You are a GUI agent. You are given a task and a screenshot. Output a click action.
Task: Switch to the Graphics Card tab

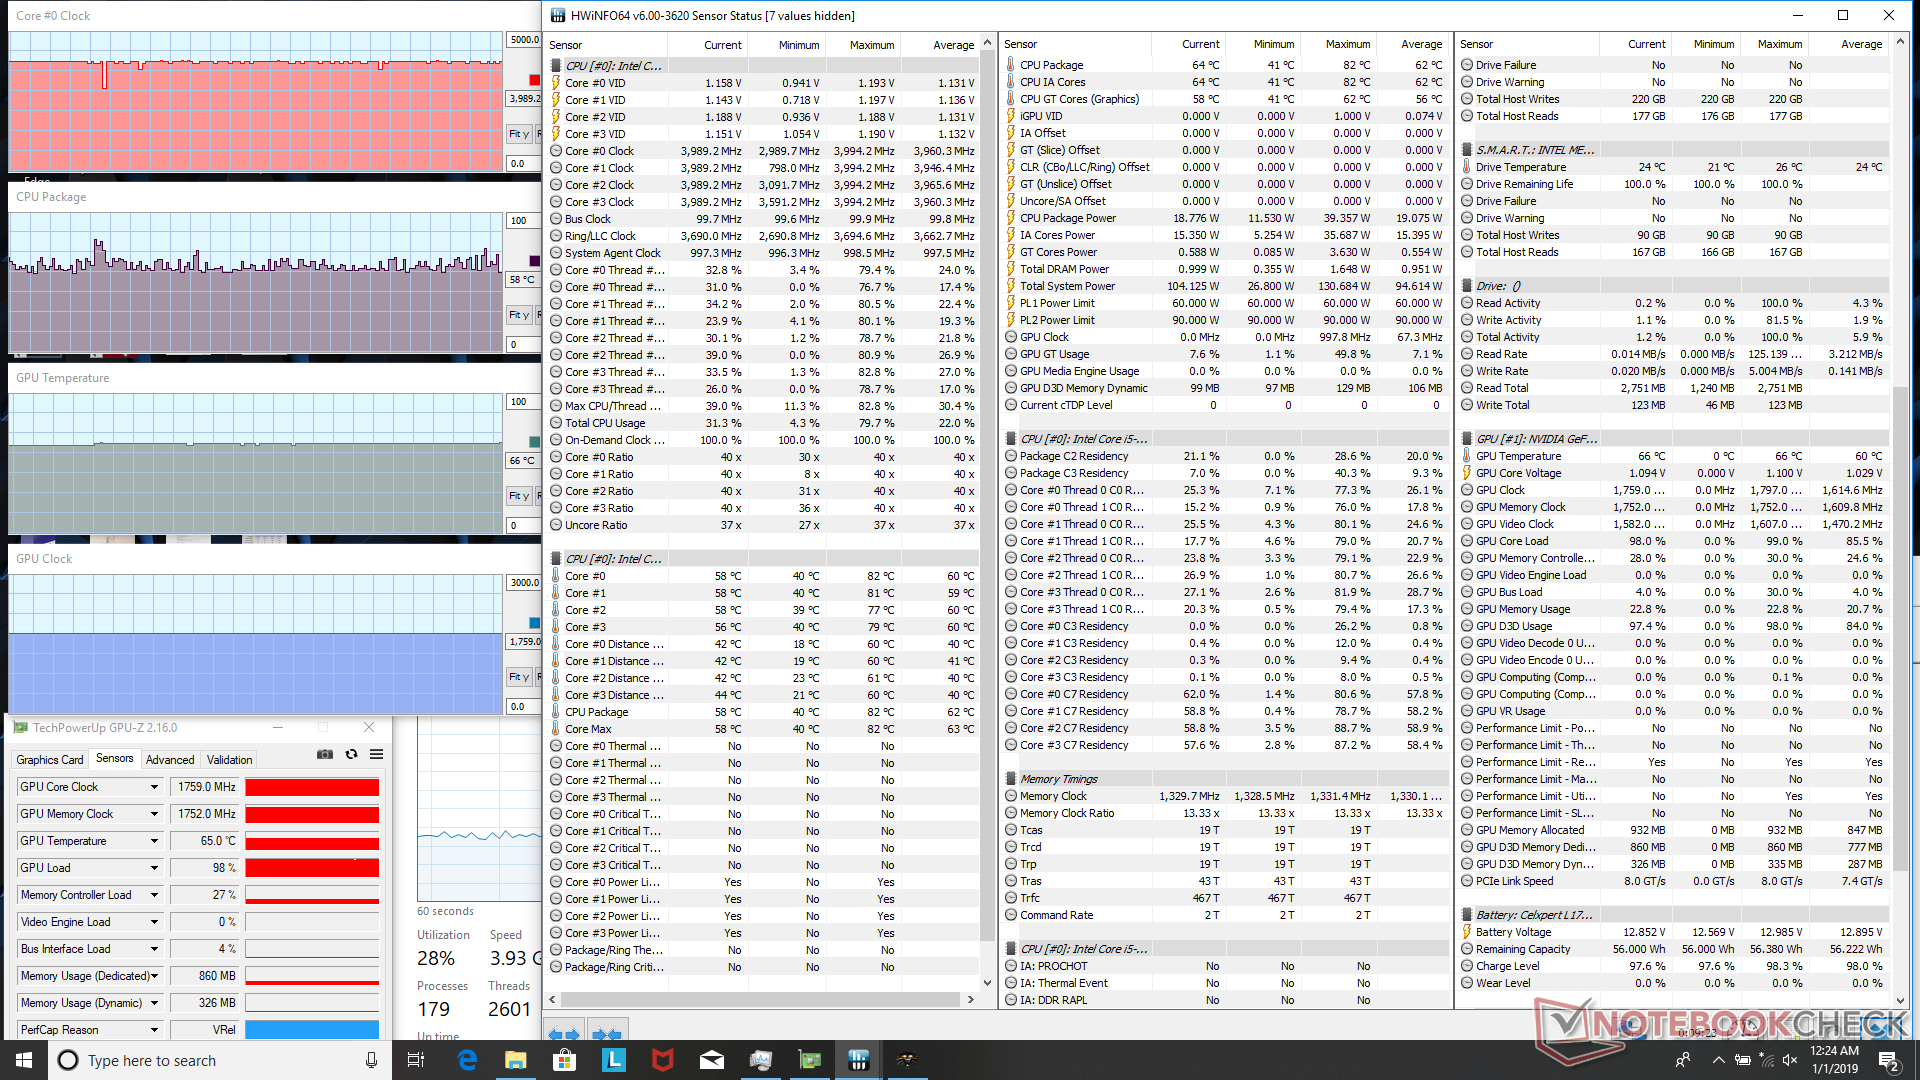tap(50, 760)
